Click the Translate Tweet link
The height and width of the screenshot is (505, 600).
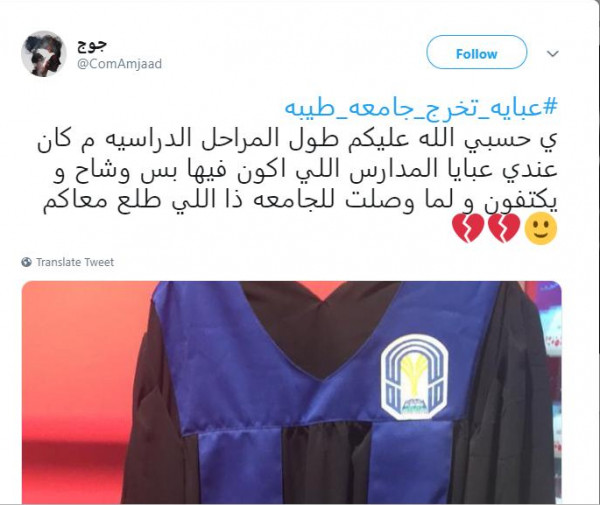pyautogui.click(x=75, y=262)
